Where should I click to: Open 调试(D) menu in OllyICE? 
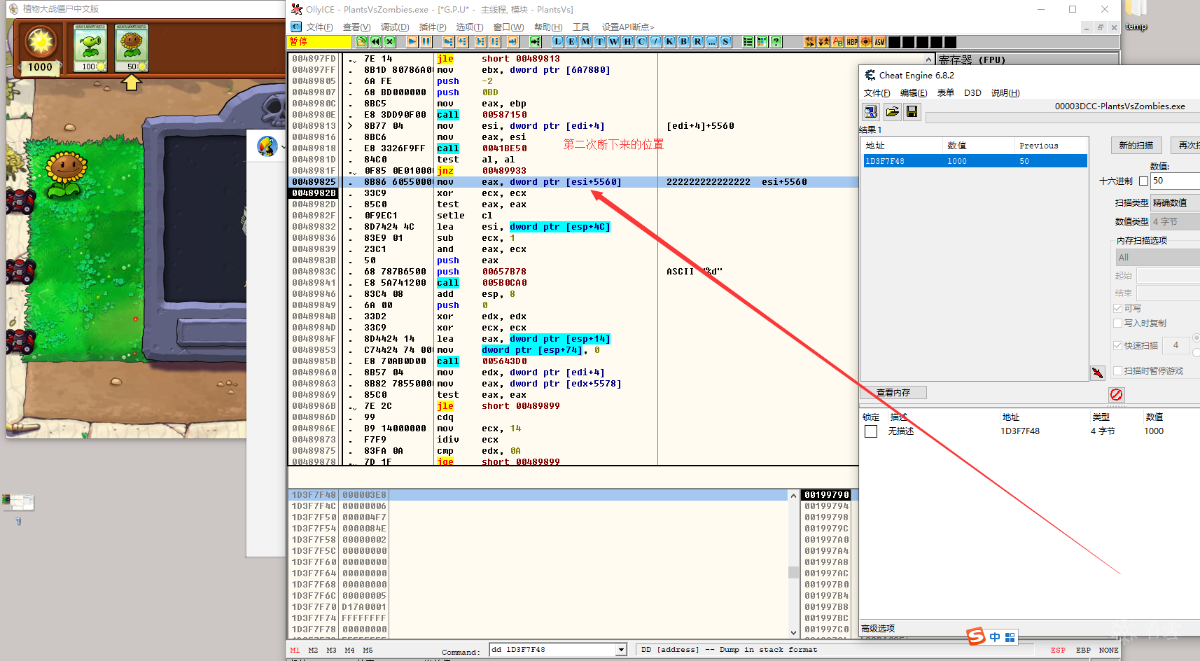395,27
